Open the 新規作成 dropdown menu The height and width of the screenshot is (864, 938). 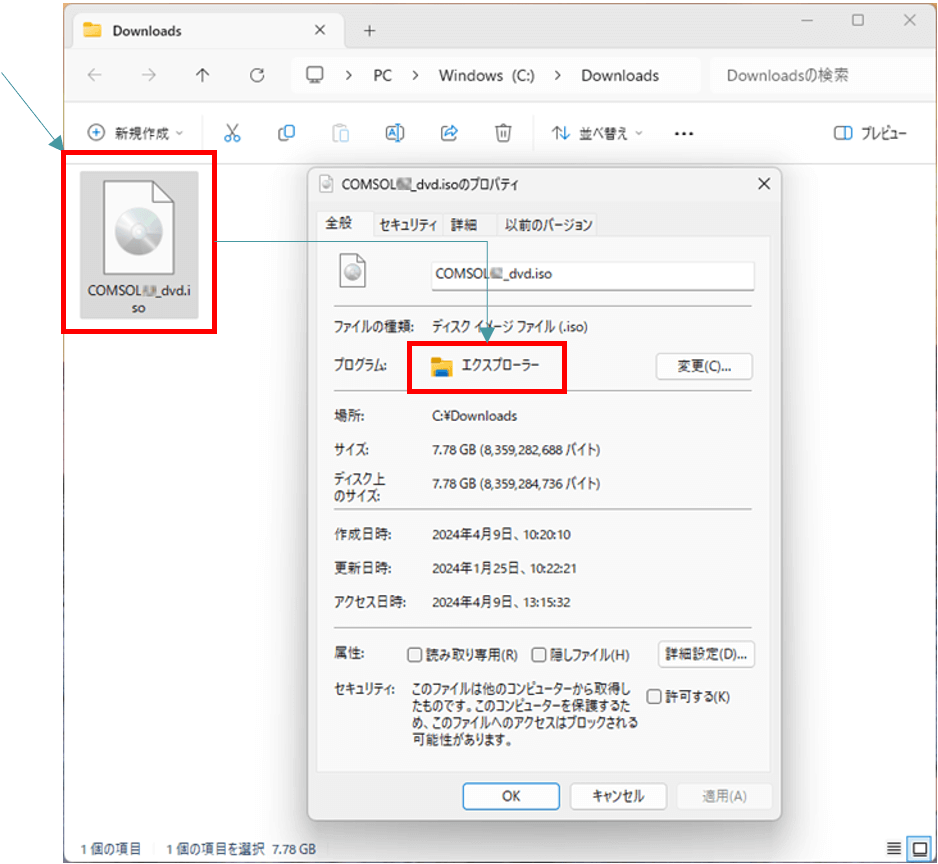click(136, 133)
